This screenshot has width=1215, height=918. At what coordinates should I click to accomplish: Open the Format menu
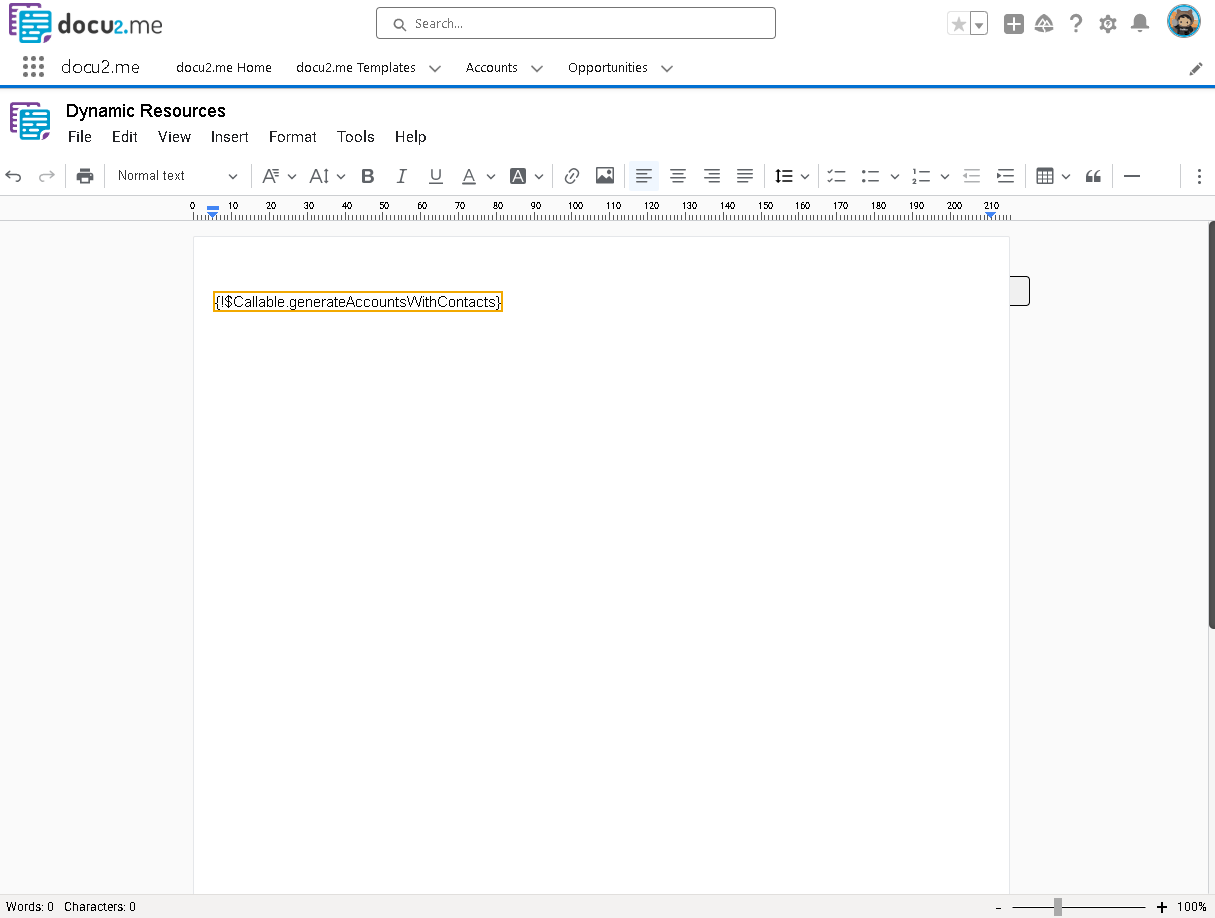pos(293,137)
